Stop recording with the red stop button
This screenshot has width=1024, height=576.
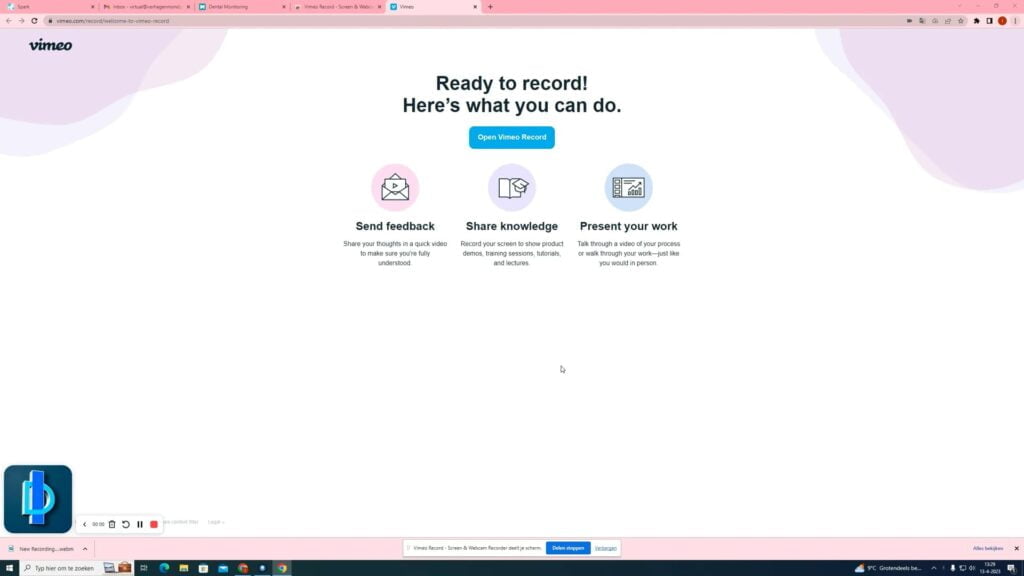(x=154, y=524)
